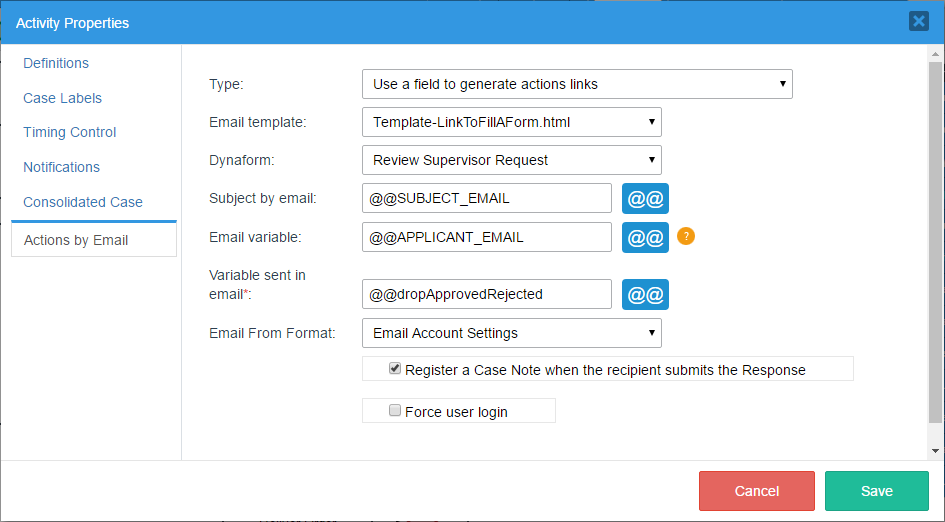Select the Notifications tab
Viewport: 945px width, 522px height.
[61, 167]
